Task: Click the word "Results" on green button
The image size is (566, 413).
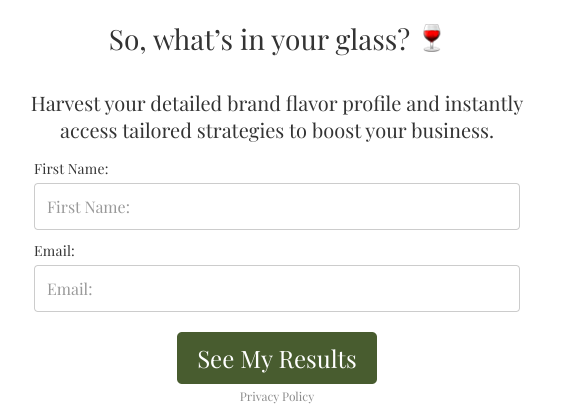Action: (317, 359)
